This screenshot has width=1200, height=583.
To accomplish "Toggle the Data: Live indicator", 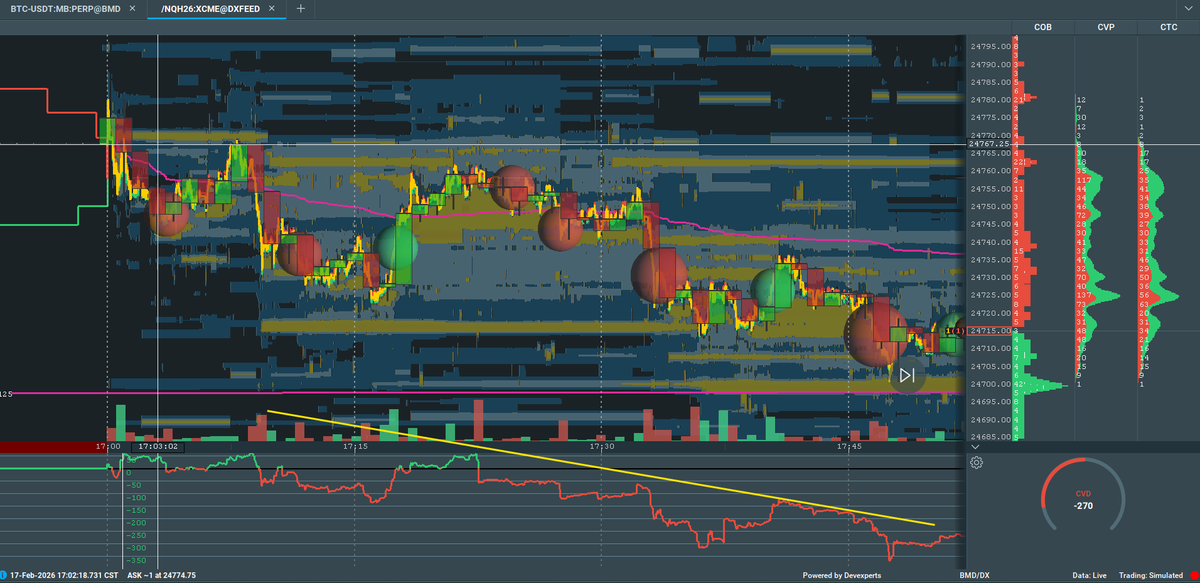I will (x=1090, y=575).
